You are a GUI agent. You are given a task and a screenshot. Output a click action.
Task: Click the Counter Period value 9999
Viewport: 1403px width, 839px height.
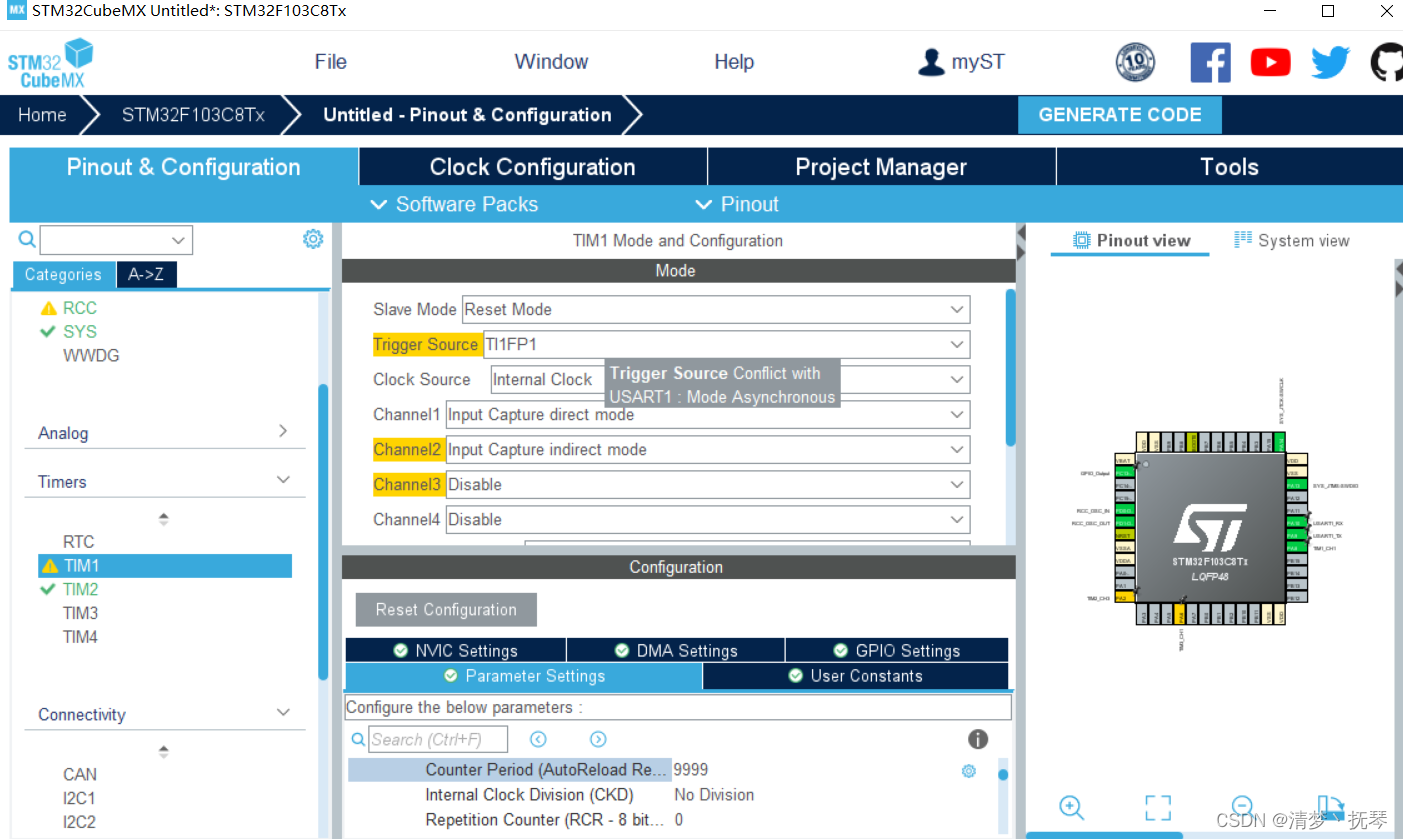(691, 770)
